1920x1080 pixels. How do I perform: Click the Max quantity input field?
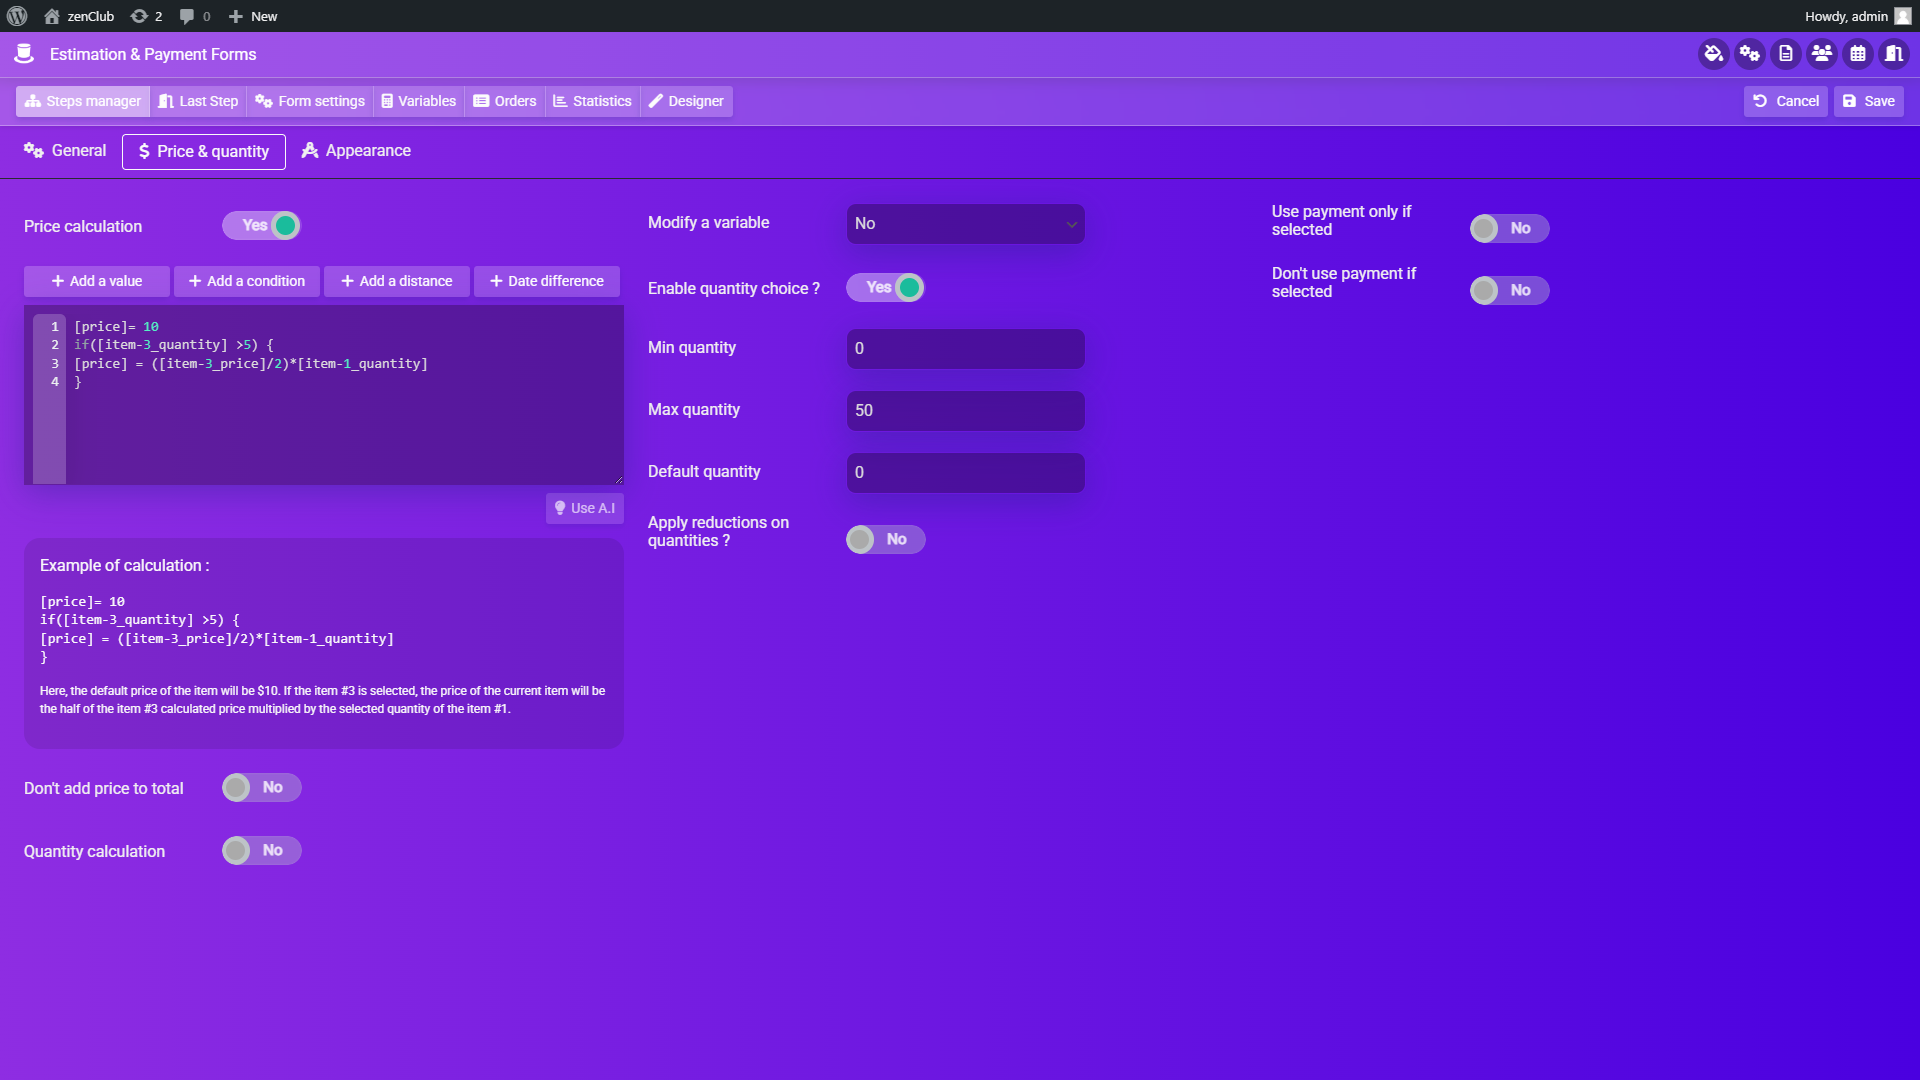(x=966, y=411)
